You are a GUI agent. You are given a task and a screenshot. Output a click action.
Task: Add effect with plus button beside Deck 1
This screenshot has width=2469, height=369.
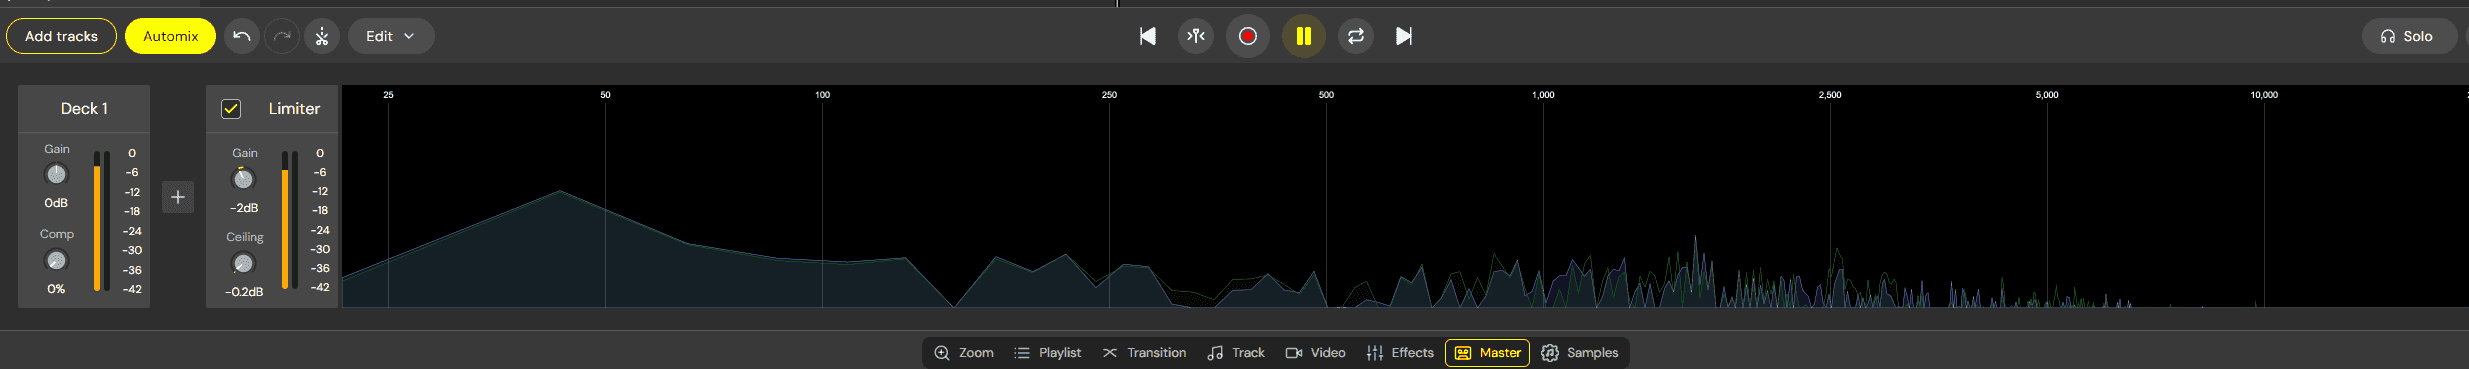pos(178,197)
